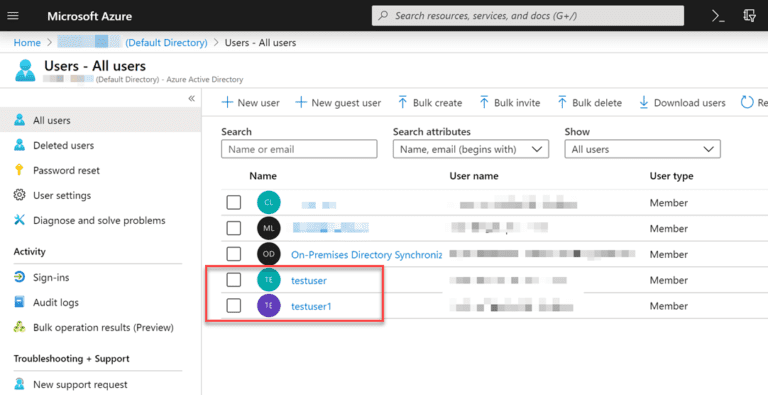This screenshot has height=395, width=768.
Task: Click the OD user avatar
Action: 268,254
